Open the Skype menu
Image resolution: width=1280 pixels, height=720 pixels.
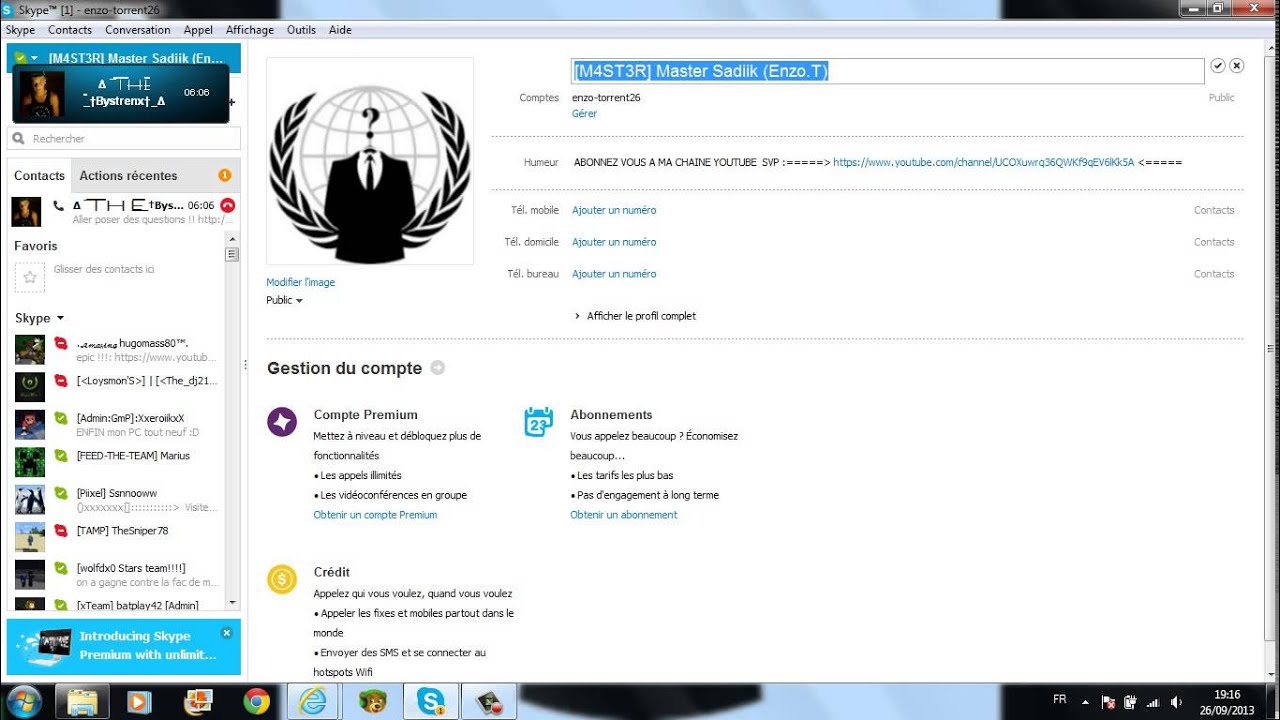click(x=20, y=30)
